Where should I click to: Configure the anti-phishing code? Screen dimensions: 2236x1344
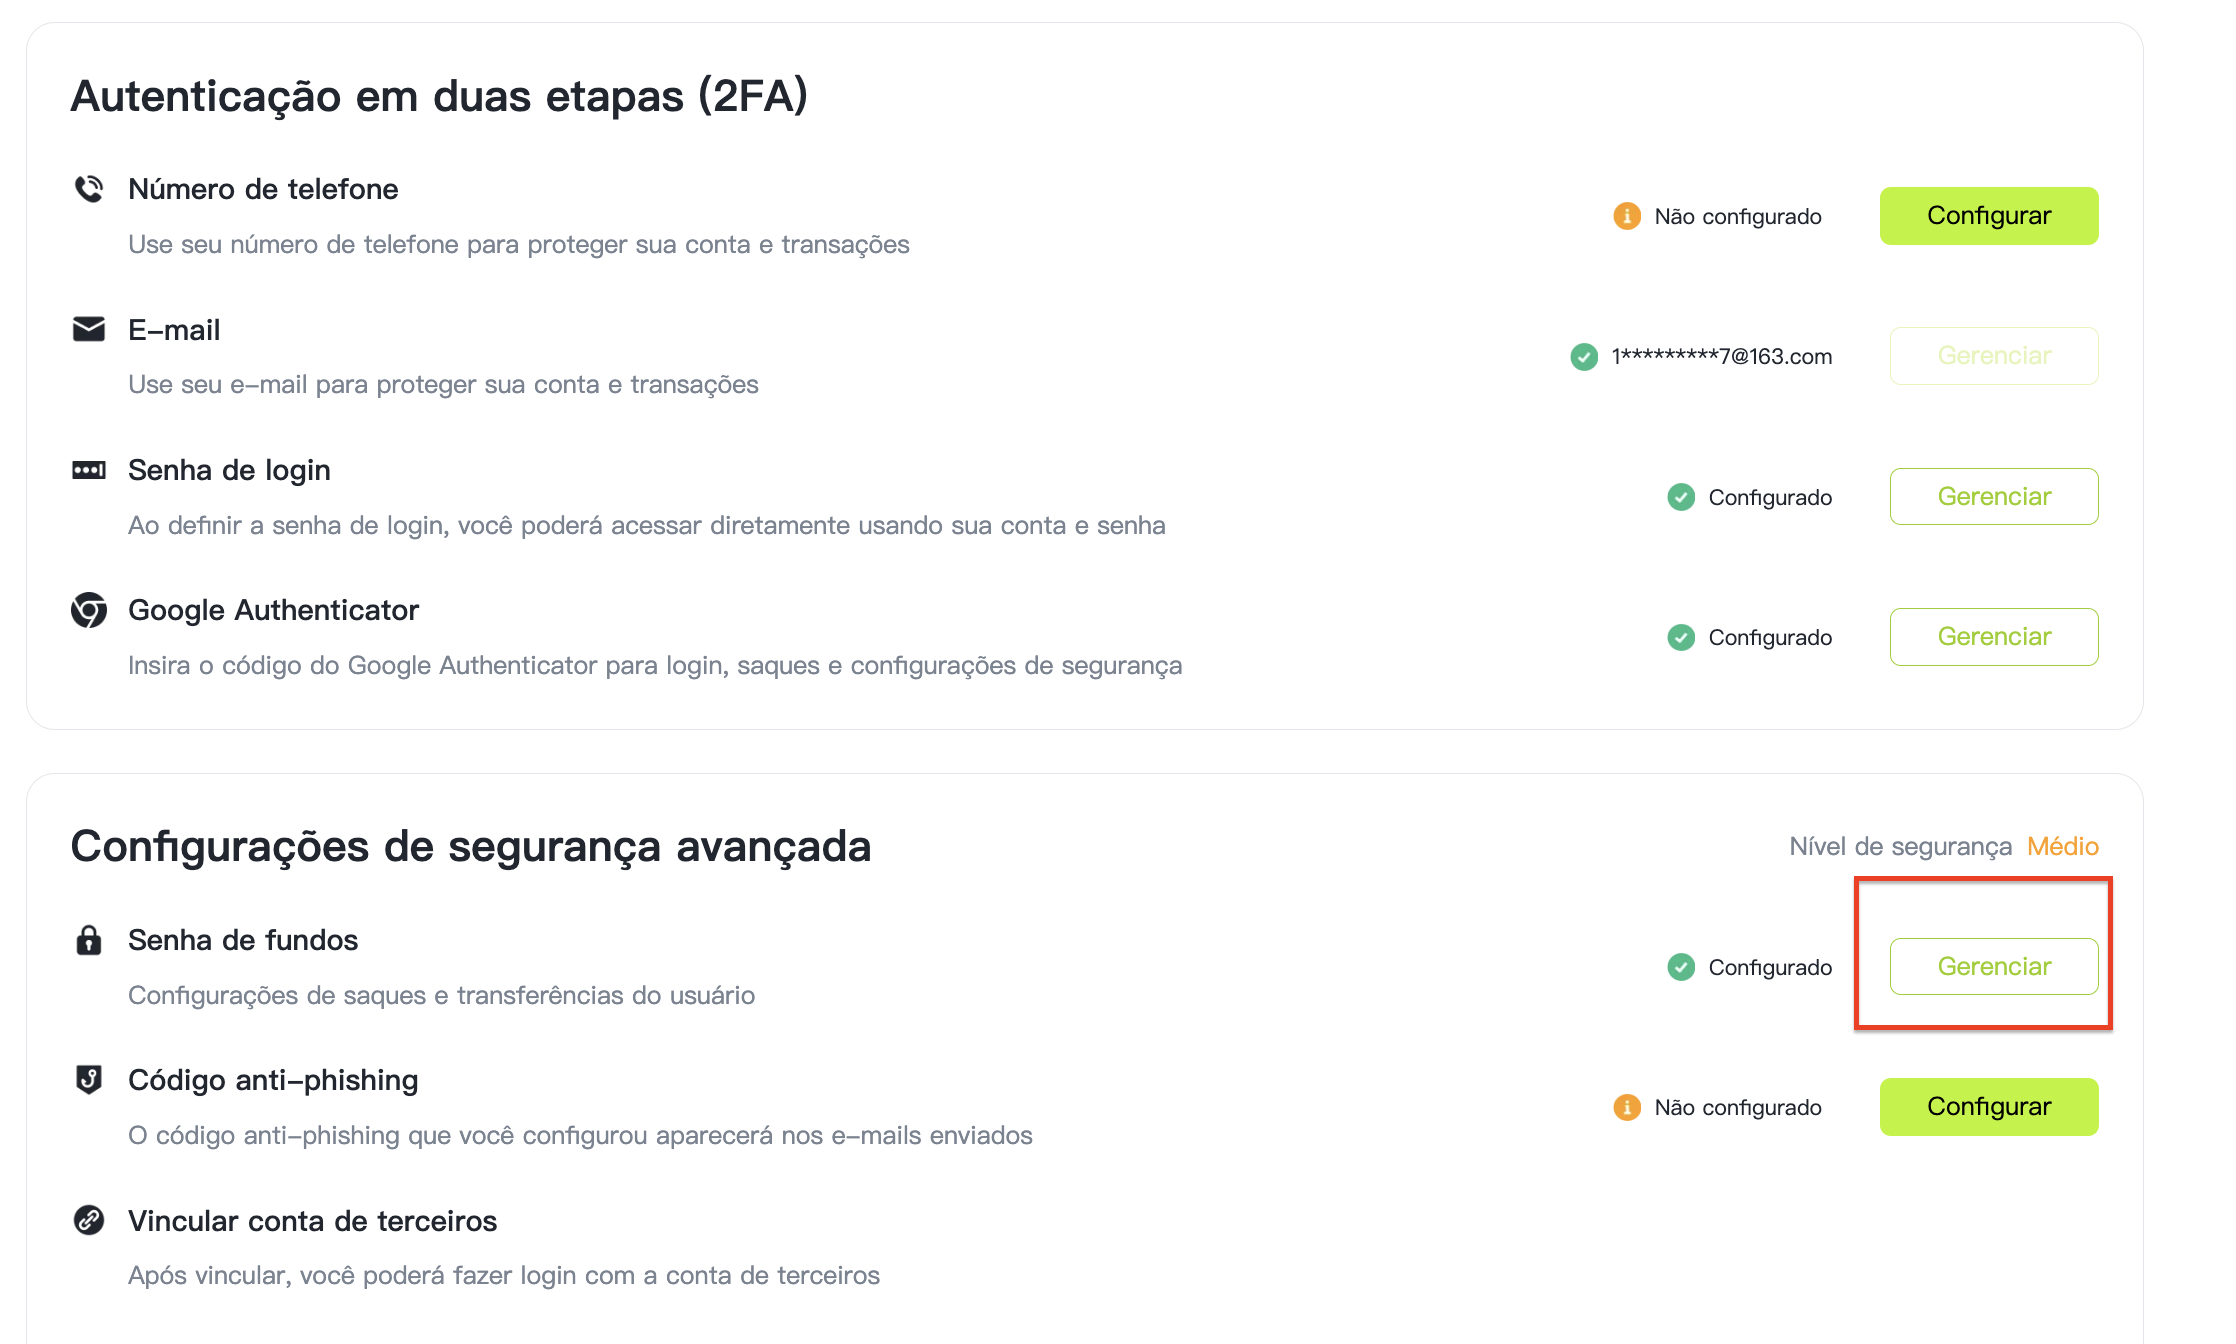click(x=1989, y=1107)
